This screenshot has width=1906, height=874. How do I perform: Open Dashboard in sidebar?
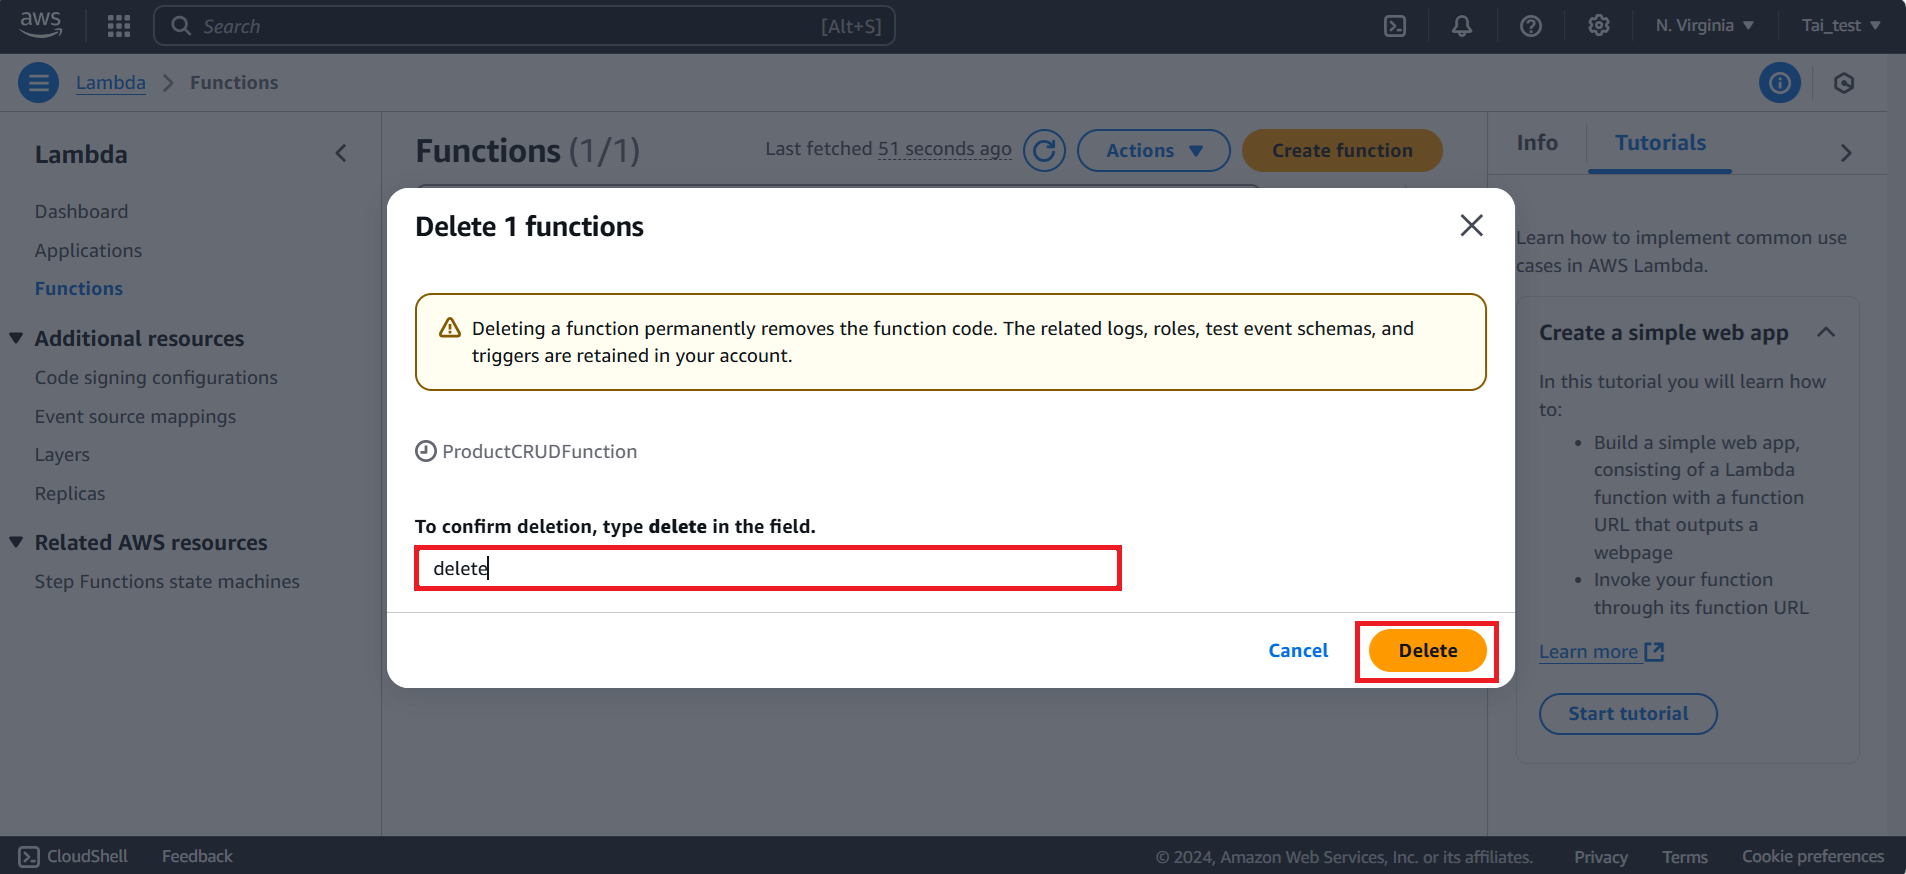(x=81, y=212)
